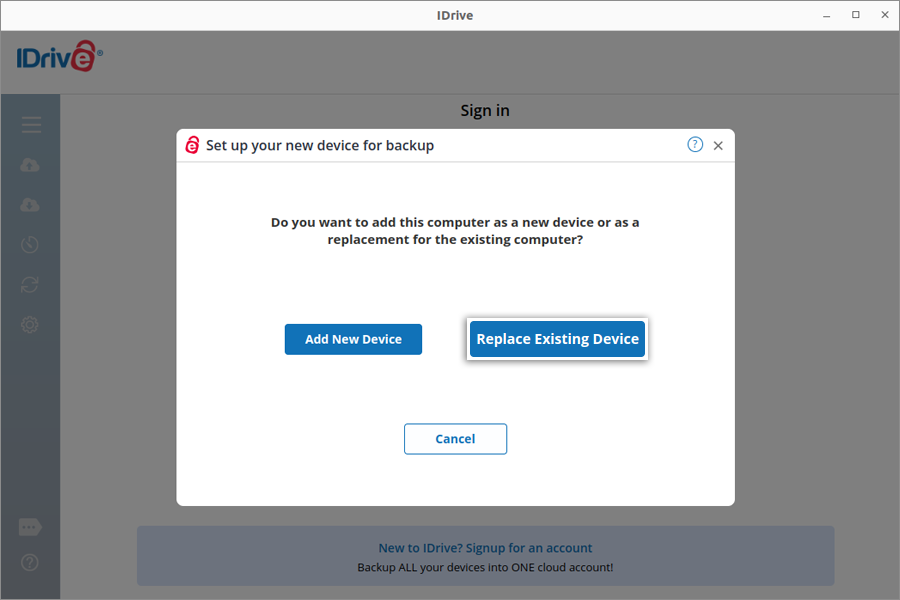
Task: Click the Signup for an account link
Action: [485, 548]
